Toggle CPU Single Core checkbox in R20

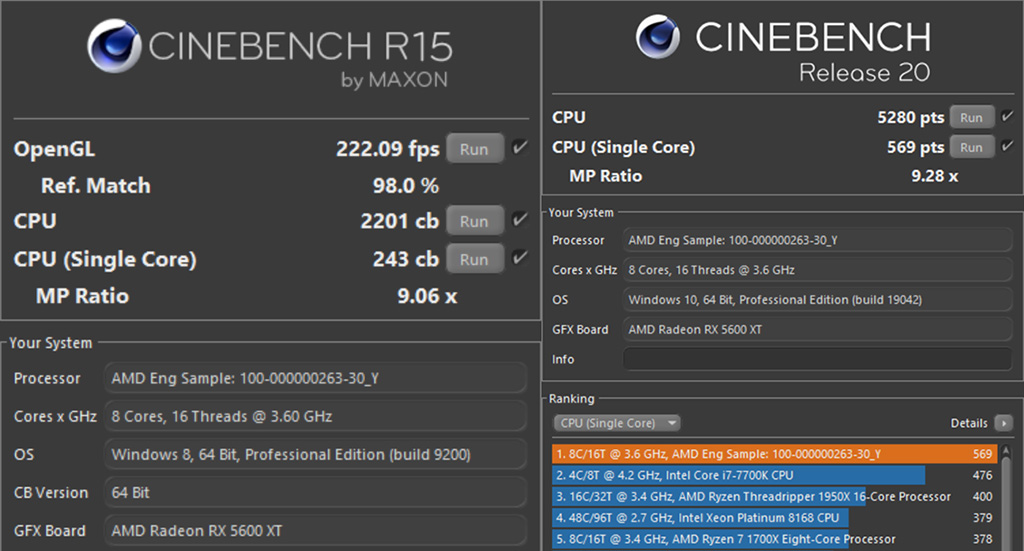tap(1007, 146)
